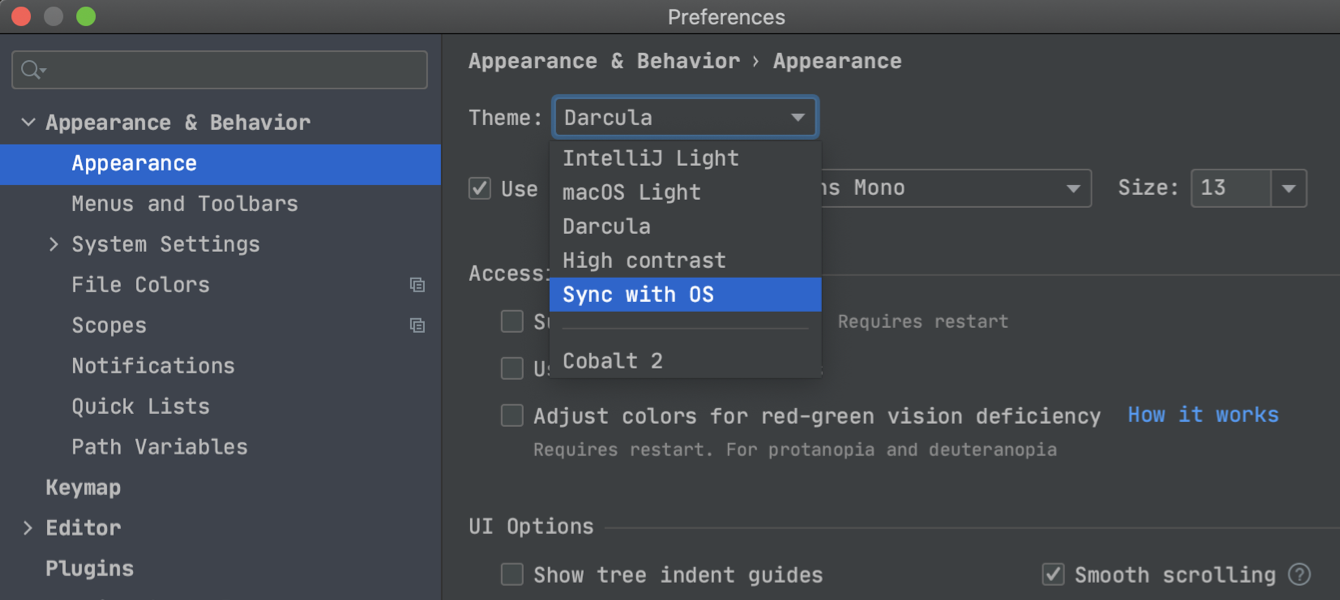The height and width of the screenshot is (600, 1340).
Task: Click the Size value field showing 13
Action: [1231, 188]
